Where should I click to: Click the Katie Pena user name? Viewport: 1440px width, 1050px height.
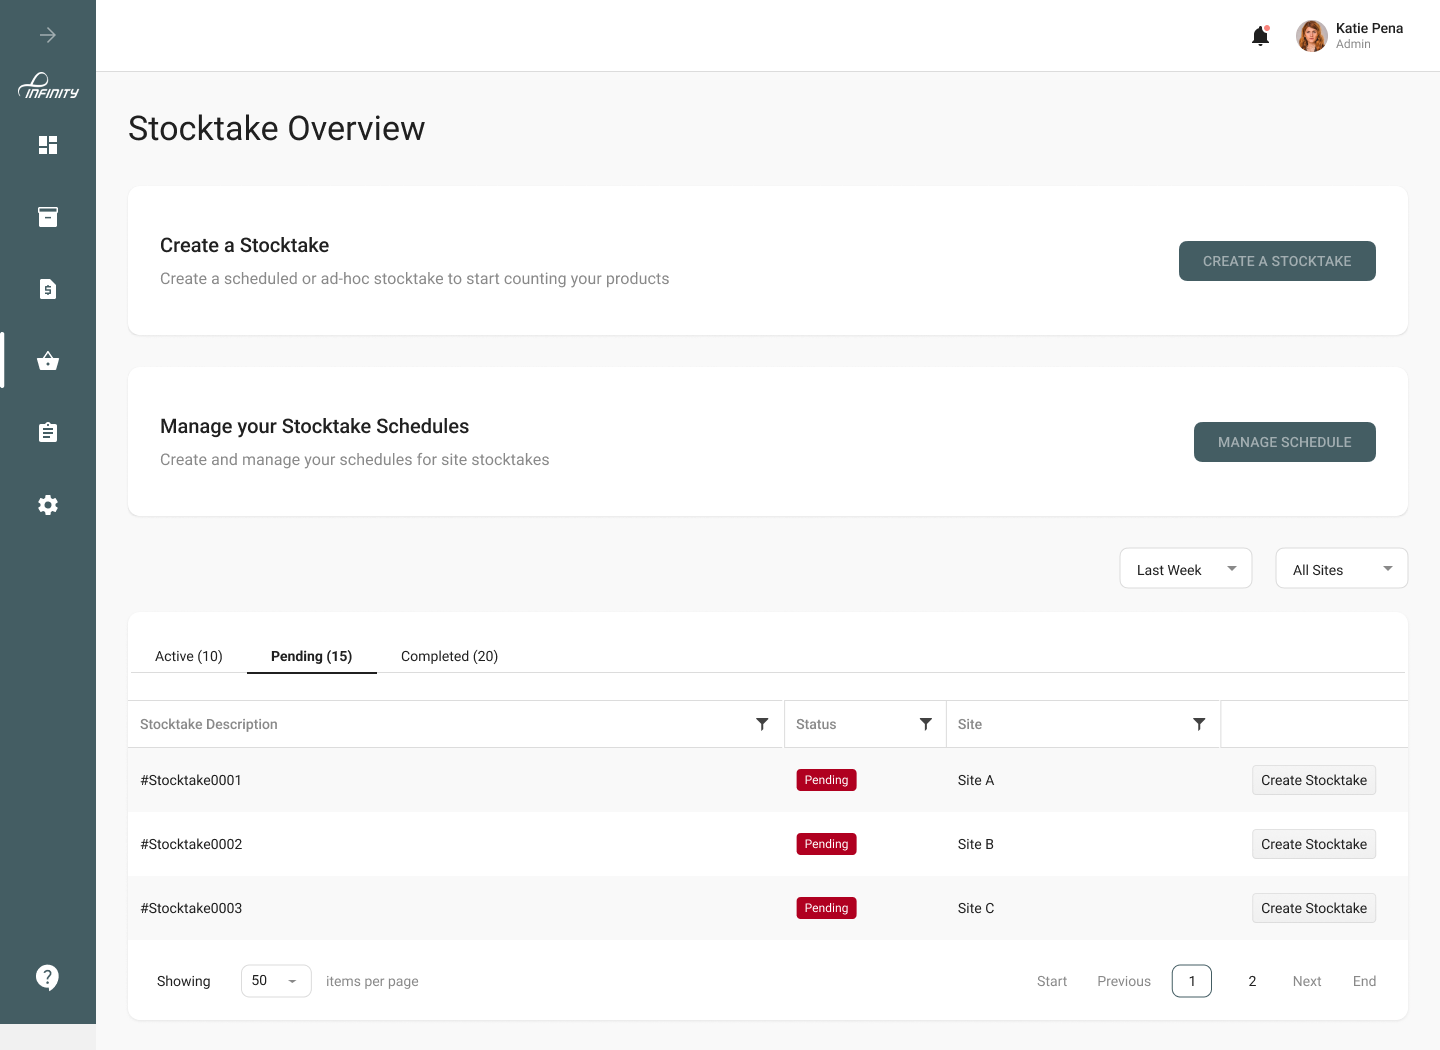pos(1369,28)
